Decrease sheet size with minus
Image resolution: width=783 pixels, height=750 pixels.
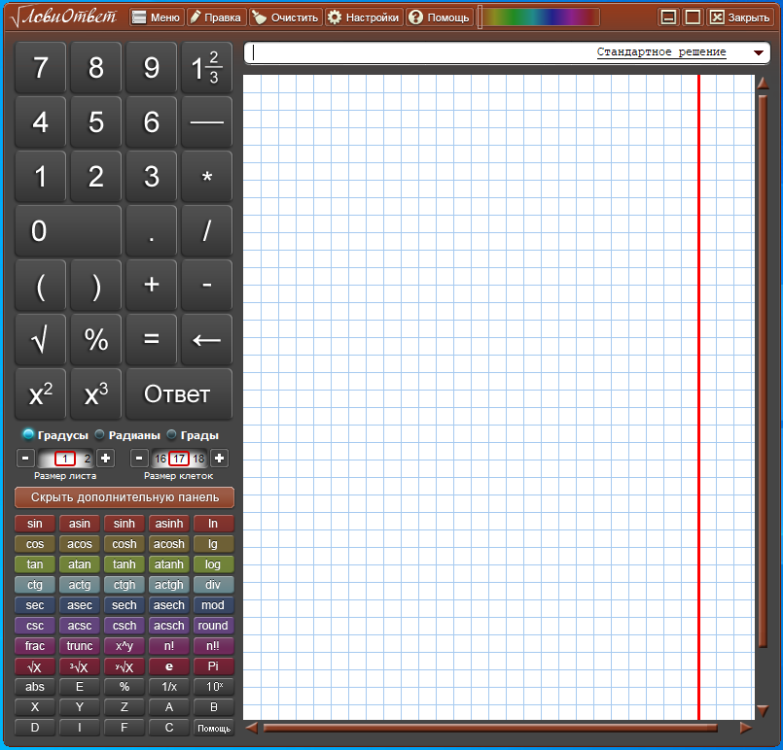coord(25,458)
